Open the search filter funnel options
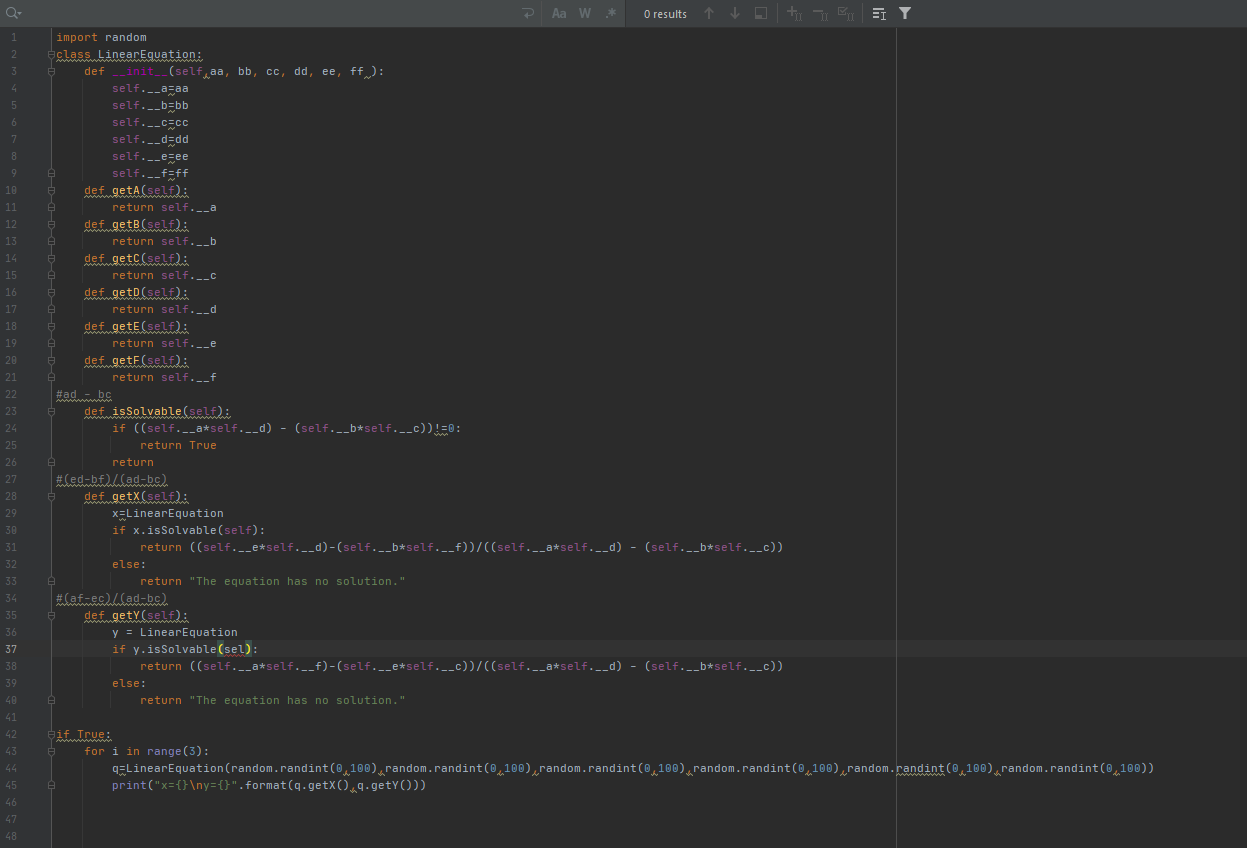Image resolution: width=1247 pixels, height=848 pixels. click(905, 13)
